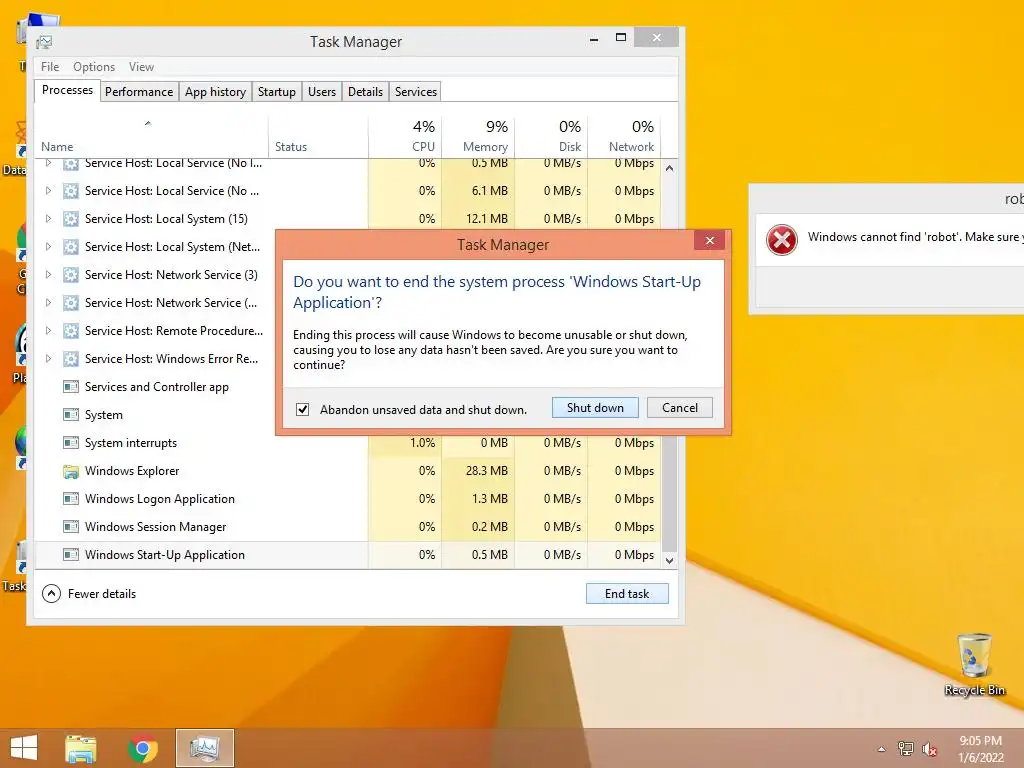Click the muted volume tray icon
This screenshot has width=1024, height=768.
[929, 749]
